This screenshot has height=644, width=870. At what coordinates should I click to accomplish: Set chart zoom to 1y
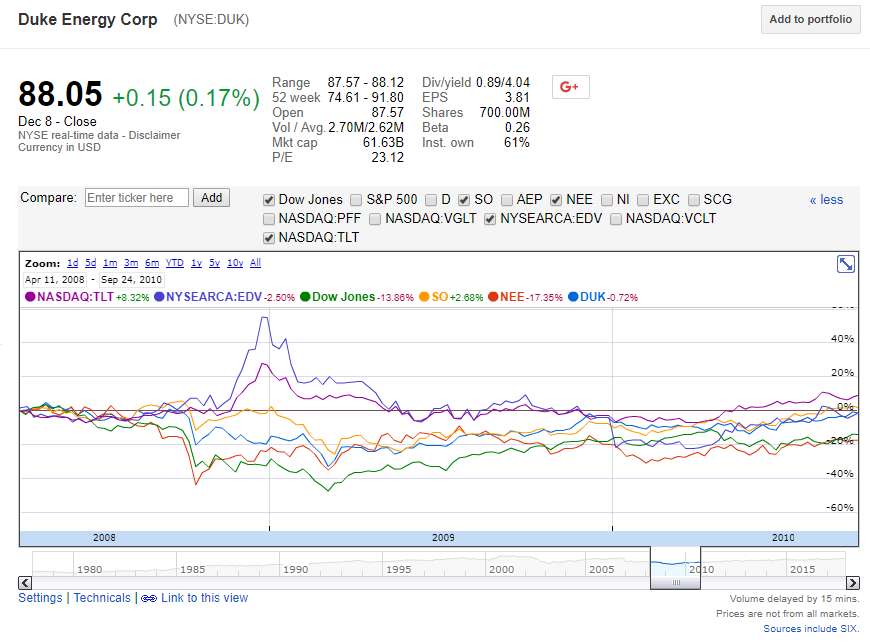point(196,263)
